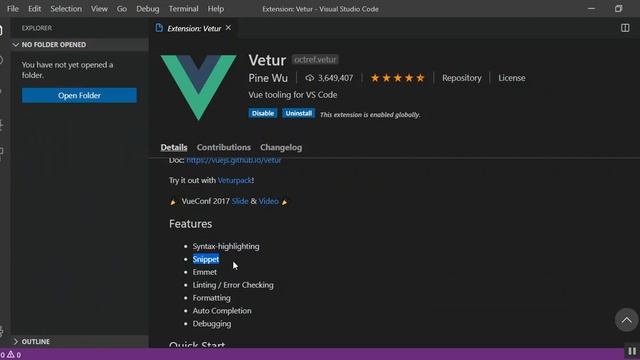Click the Vetur logo image
The width and height of the screenshot is (640, 360).
click(x=198, y=87)
